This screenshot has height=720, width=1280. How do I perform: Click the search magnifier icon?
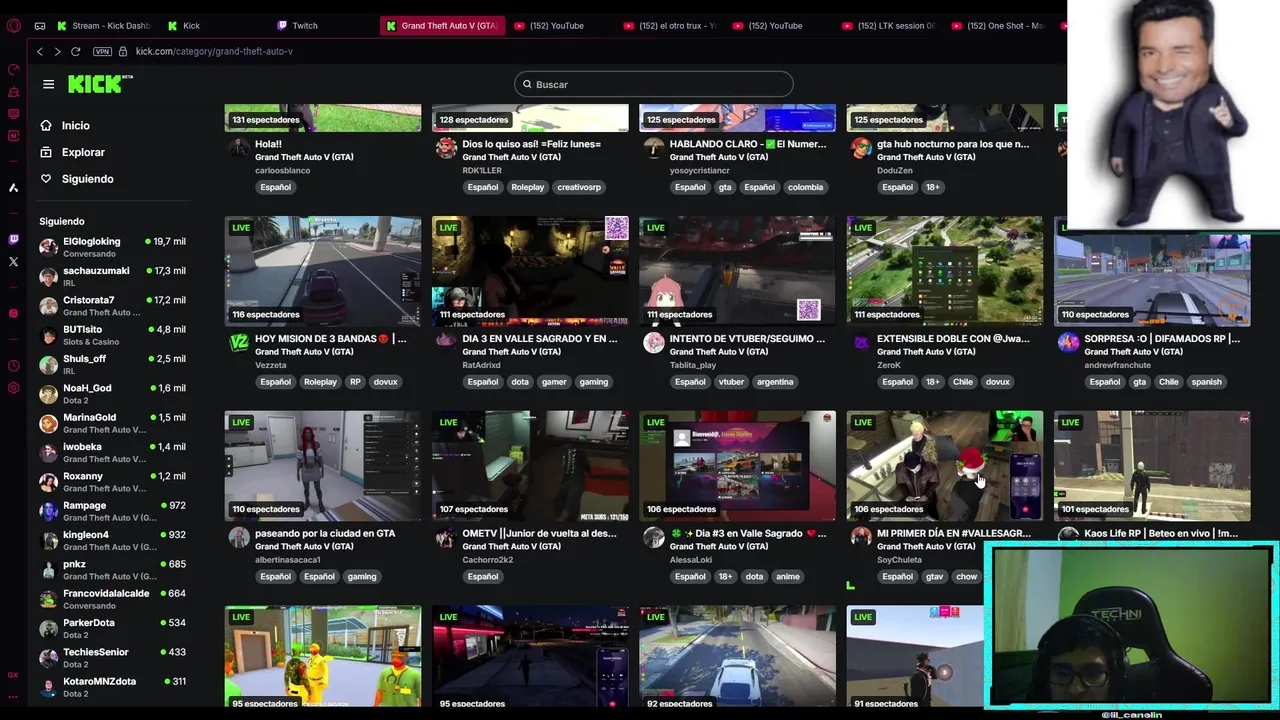point(527,84)
